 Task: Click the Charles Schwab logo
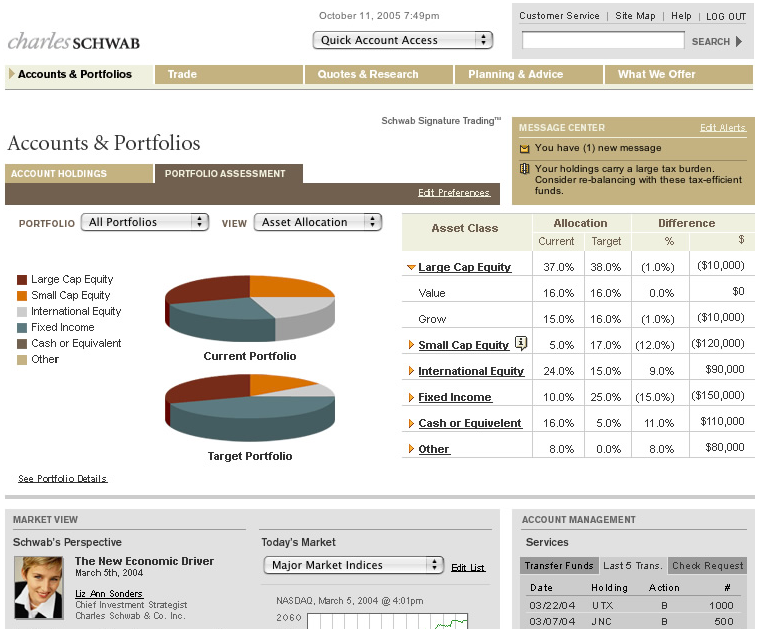[73, 42]
